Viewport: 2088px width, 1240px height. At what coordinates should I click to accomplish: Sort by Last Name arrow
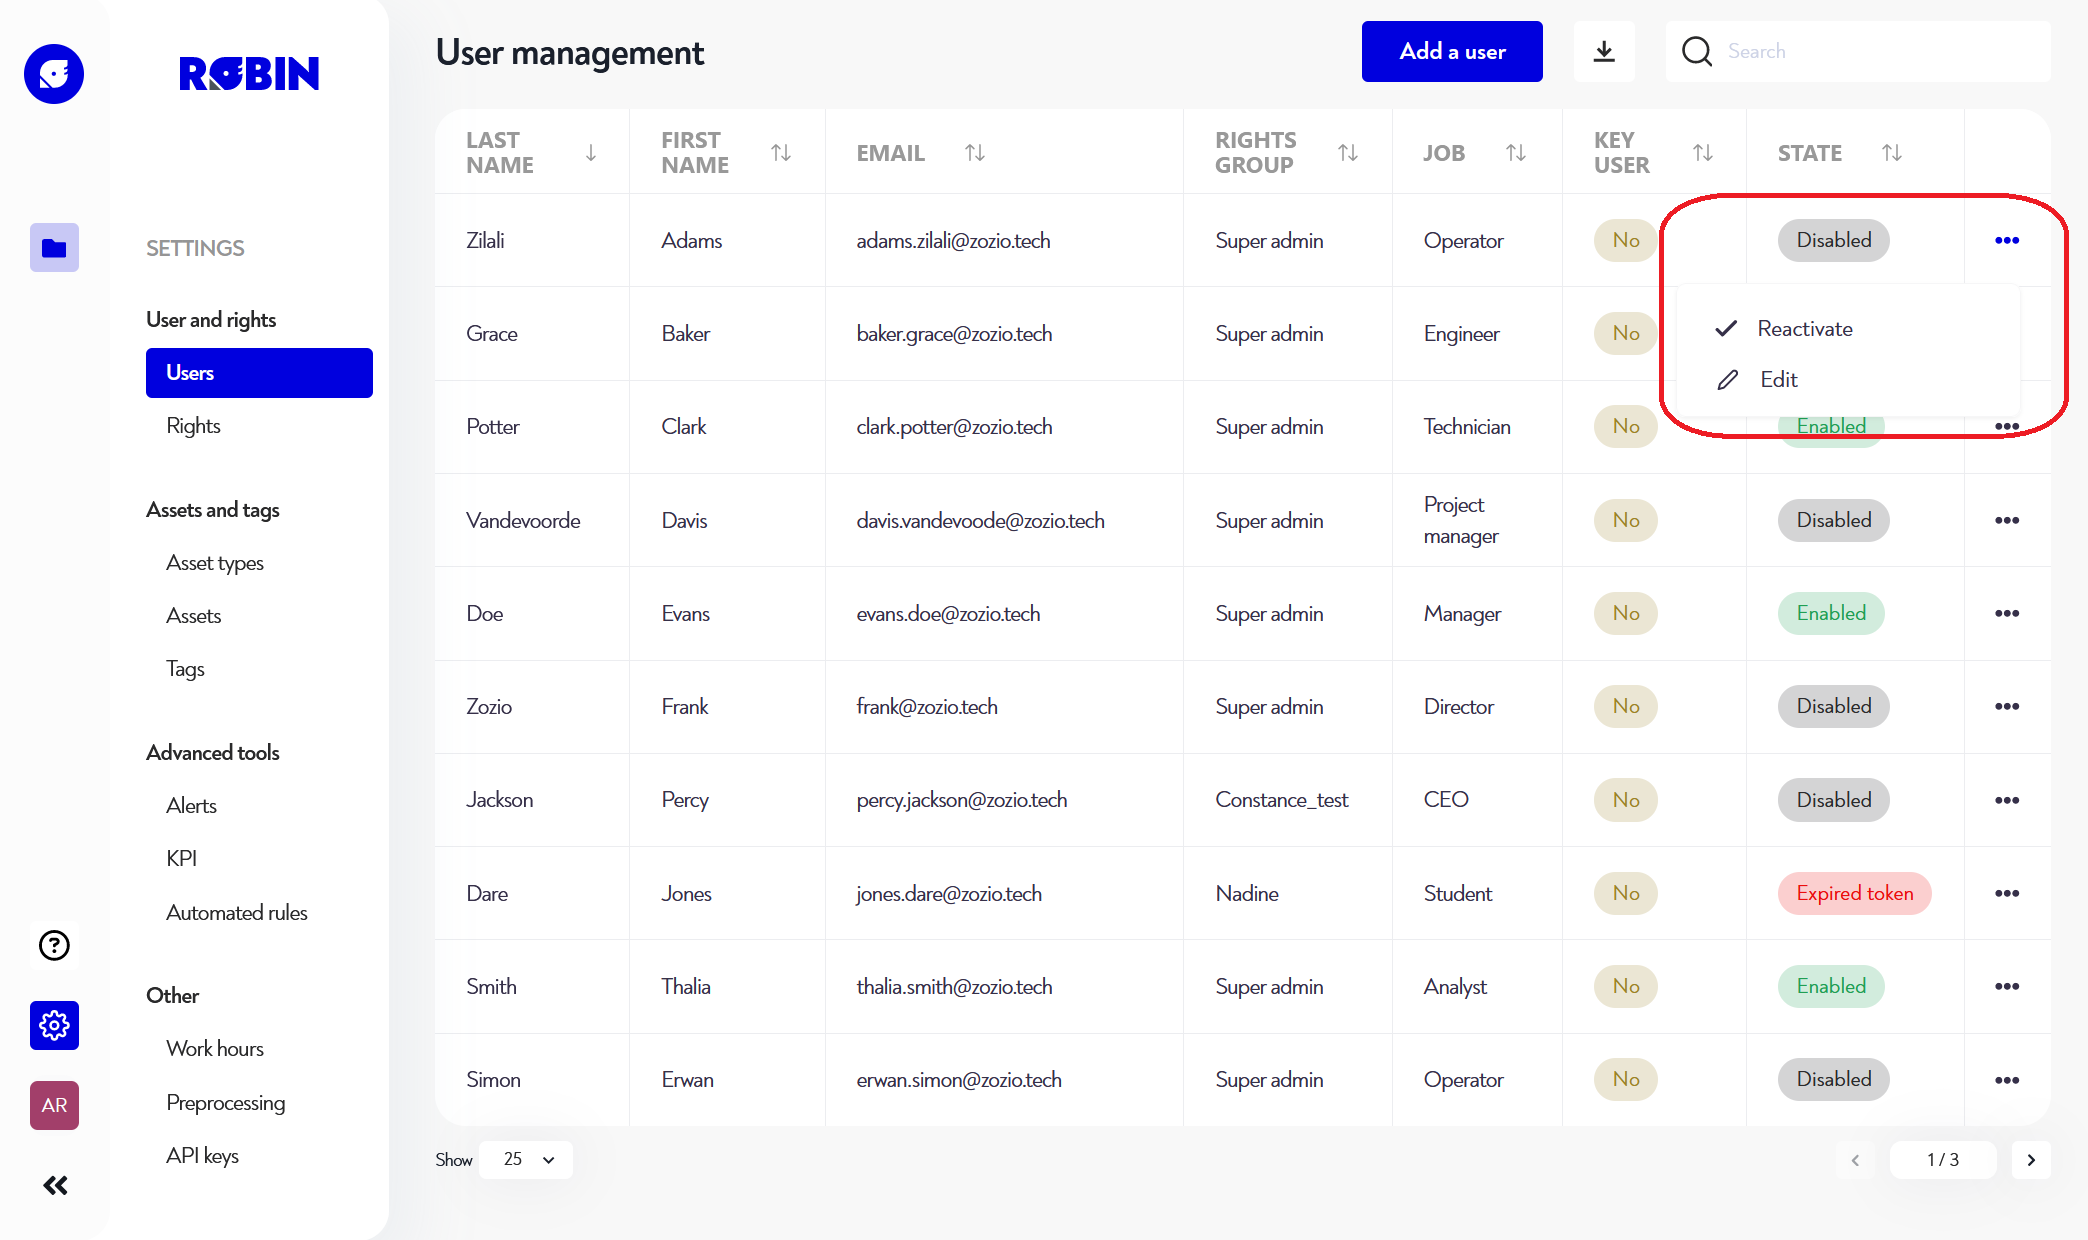coord(591,153)
